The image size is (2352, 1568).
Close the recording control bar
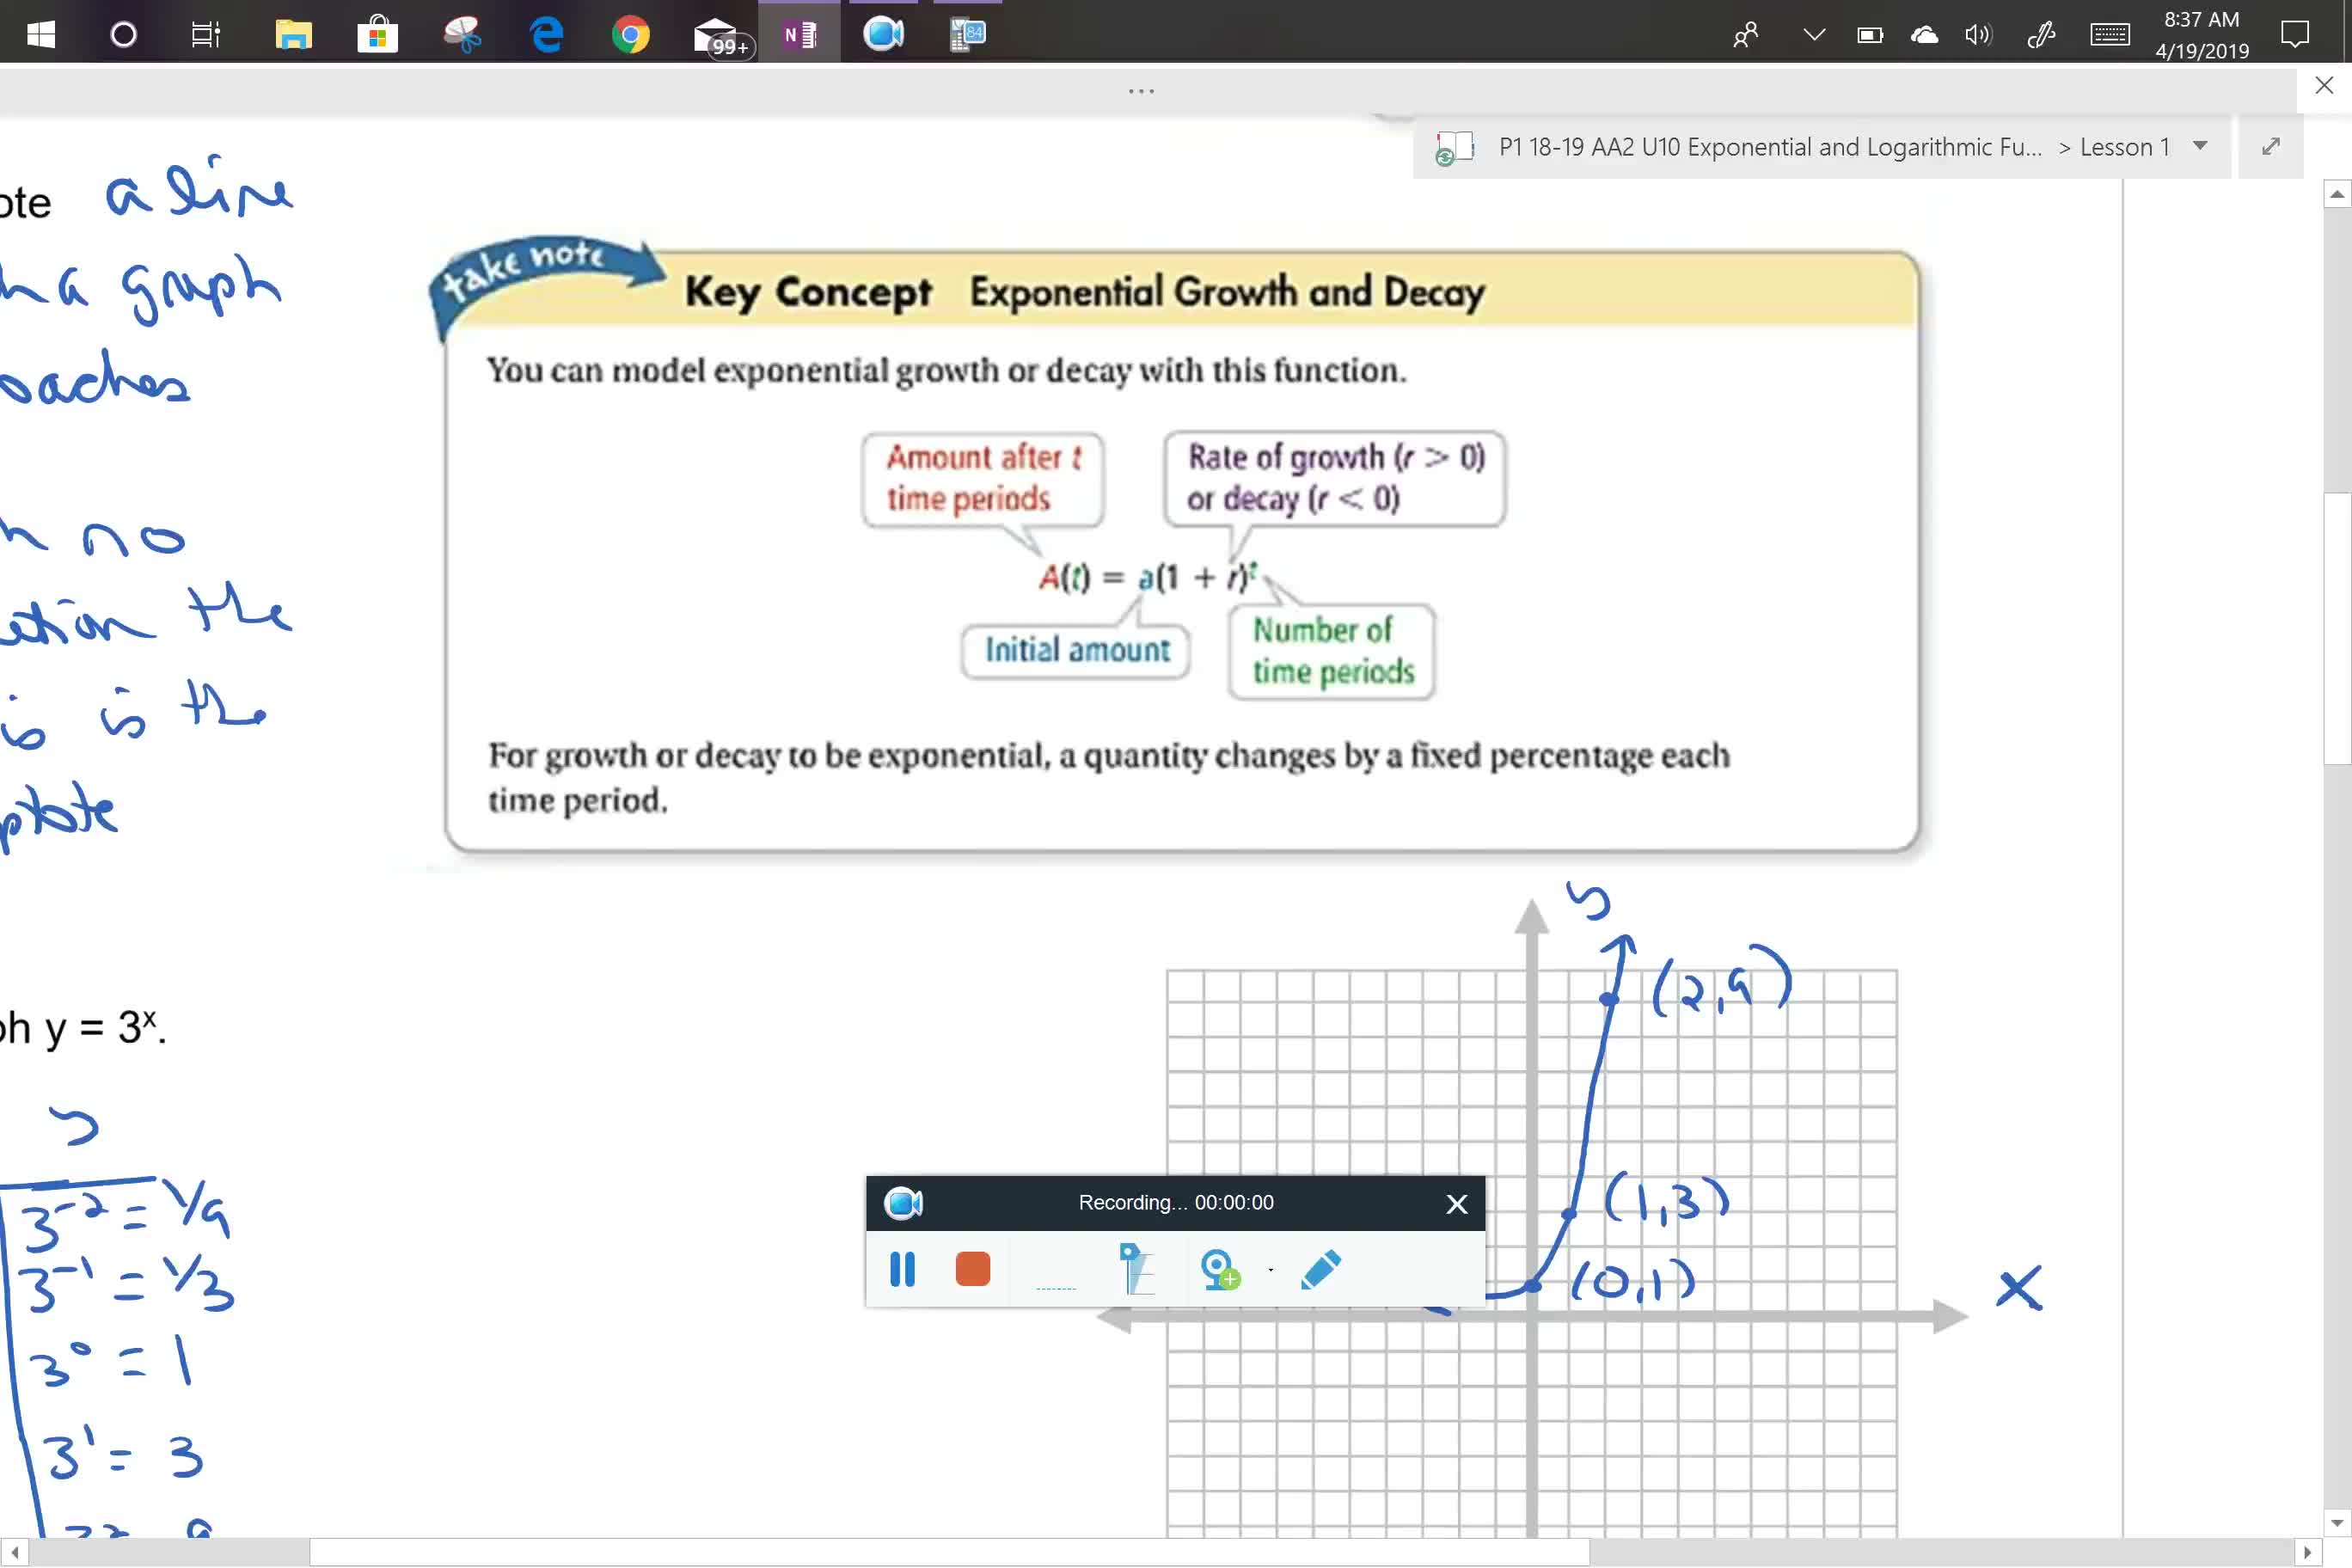tap(1455, 1203)
